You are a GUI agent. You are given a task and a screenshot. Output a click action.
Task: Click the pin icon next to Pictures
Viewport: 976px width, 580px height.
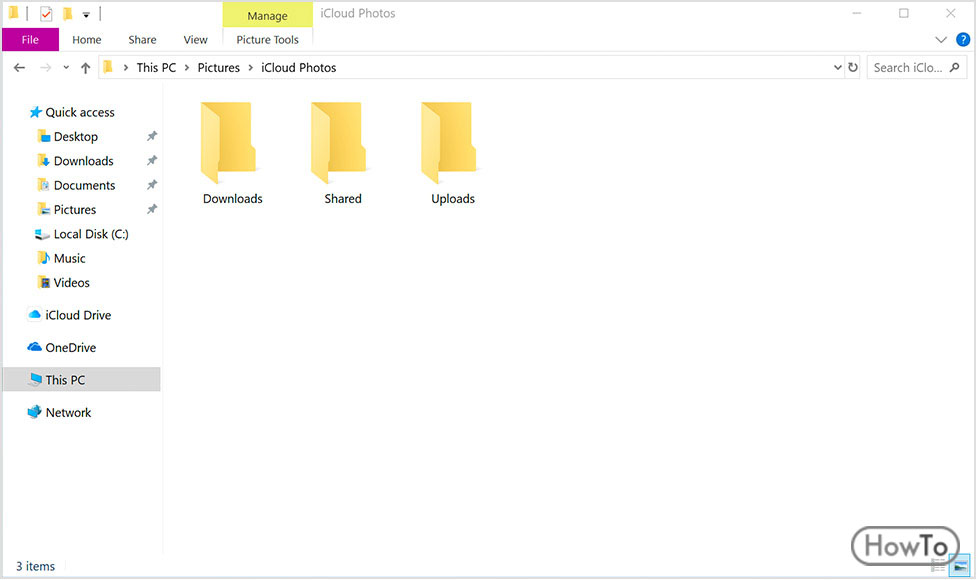[152, 209]
